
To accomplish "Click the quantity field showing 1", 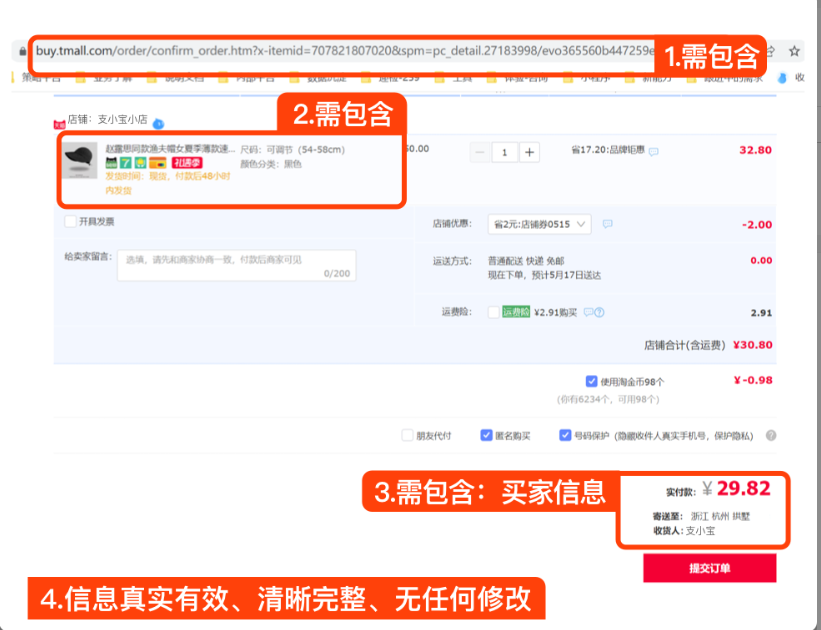I will click(x=505, y=152).
